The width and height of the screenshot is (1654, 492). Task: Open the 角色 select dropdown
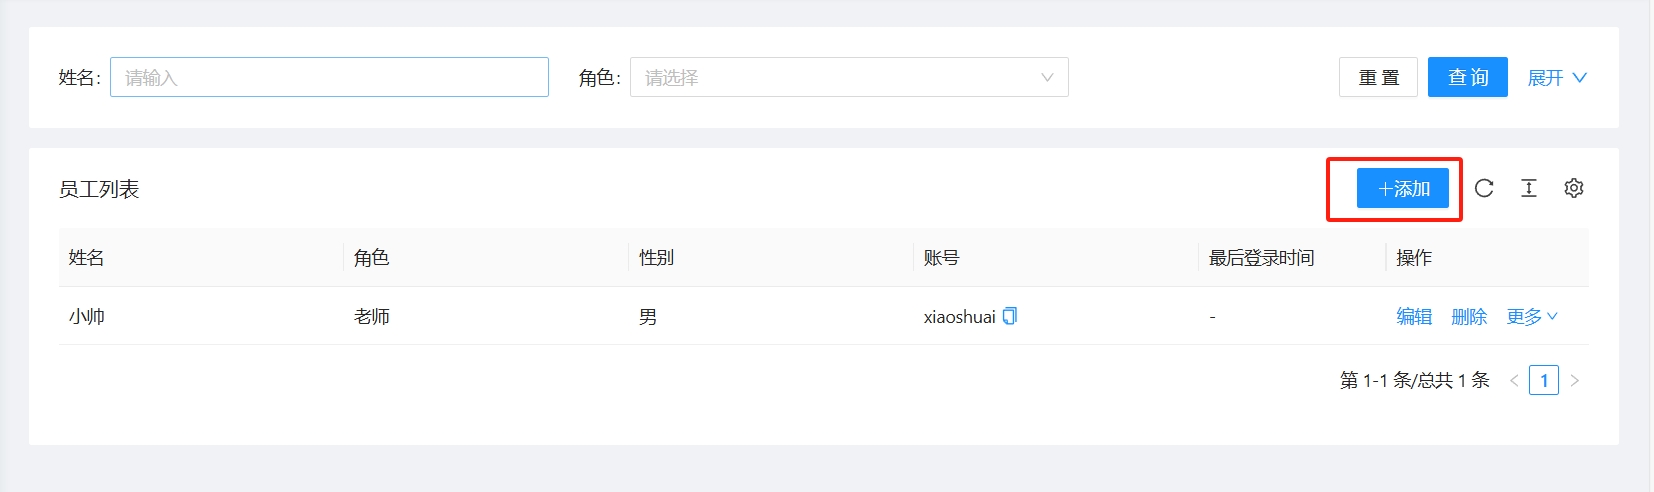848,77
